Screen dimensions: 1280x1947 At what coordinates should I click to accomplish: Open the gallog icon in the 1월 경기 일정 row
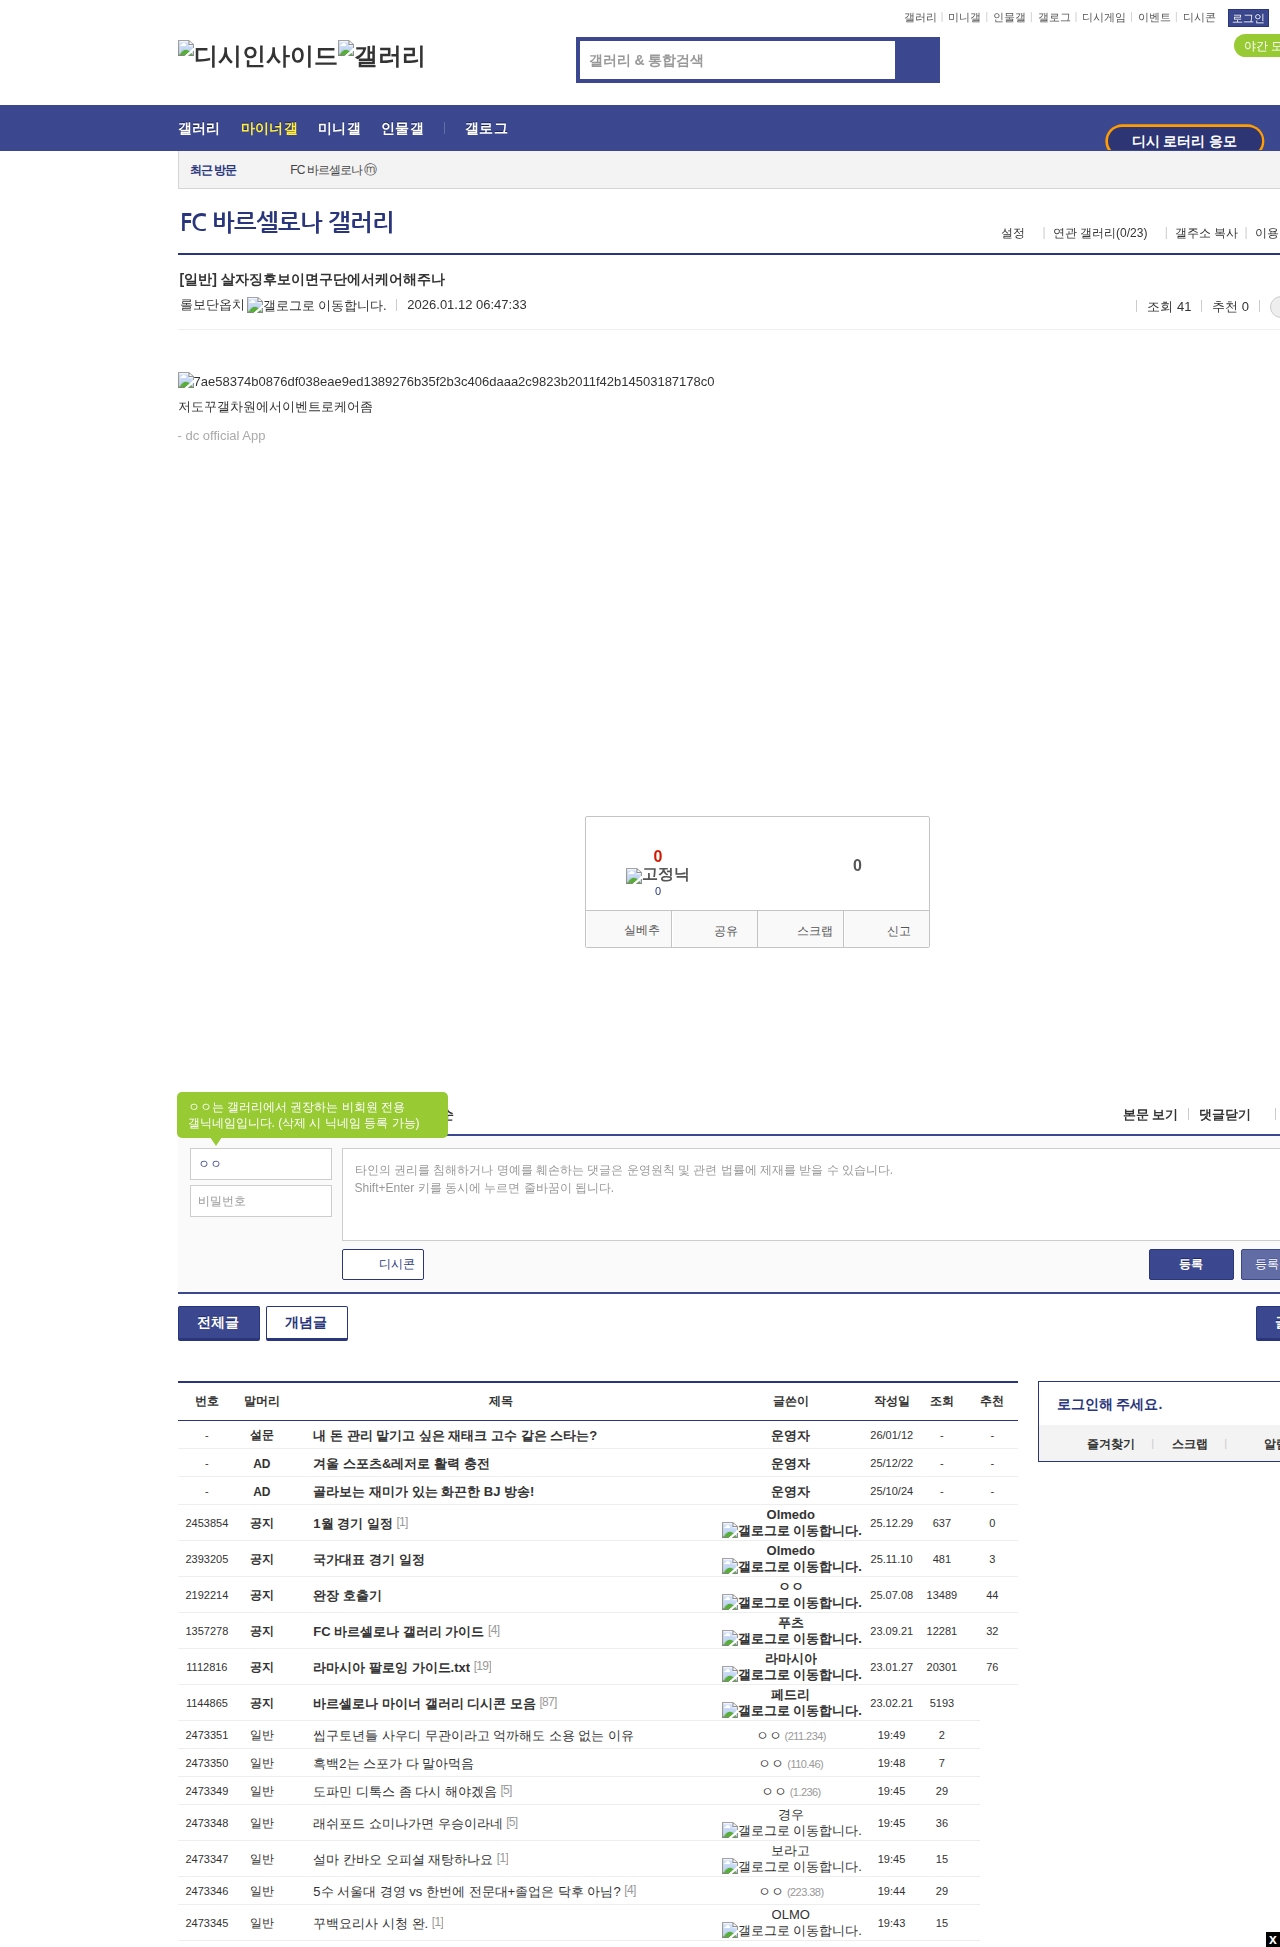pos(792,1531)
